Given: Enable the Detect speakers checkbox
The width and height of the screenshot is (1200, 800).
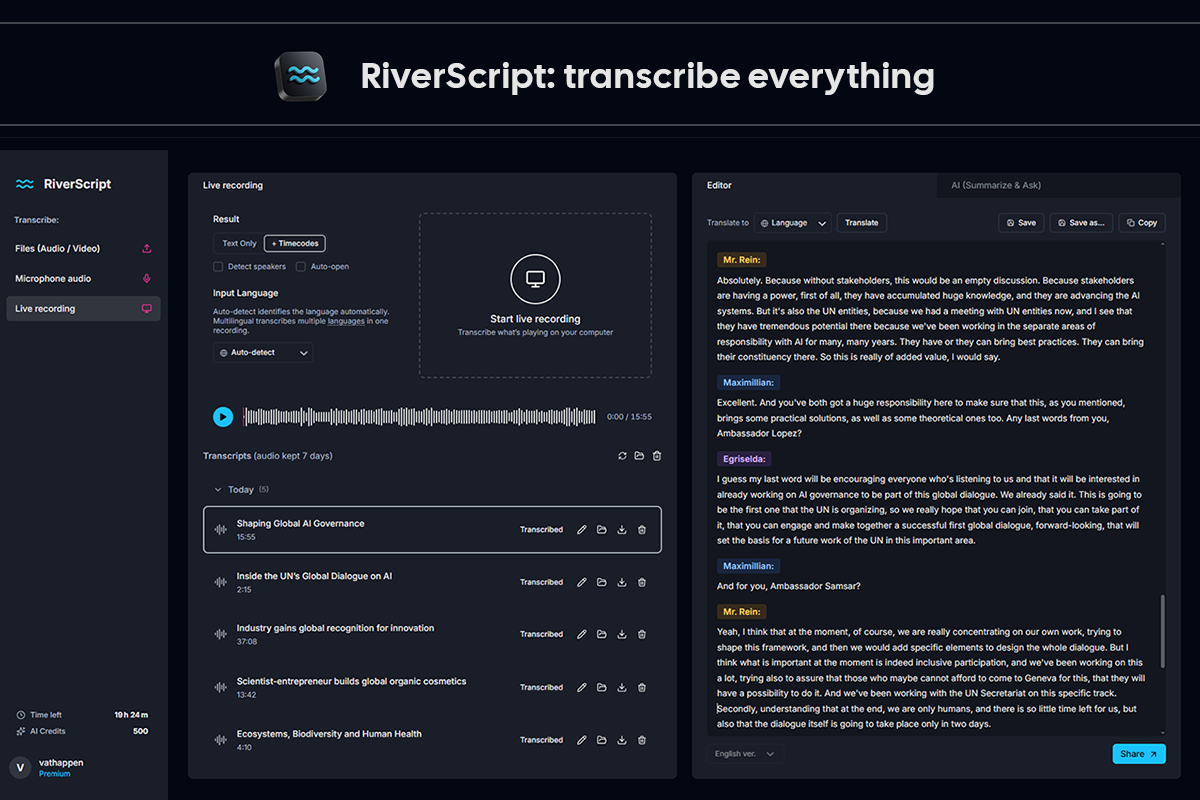Looking at the screenshot, I should coord(218,267).
